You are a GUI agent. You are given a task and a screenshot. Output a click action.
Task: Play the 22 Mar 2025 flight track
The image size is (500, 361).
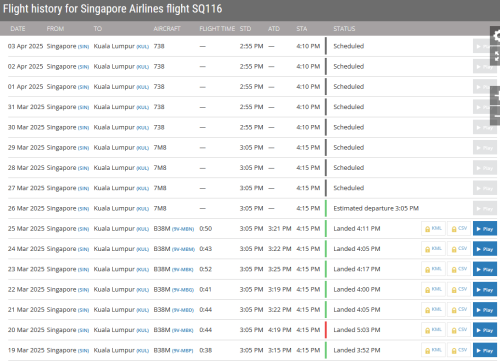(485, 290)
